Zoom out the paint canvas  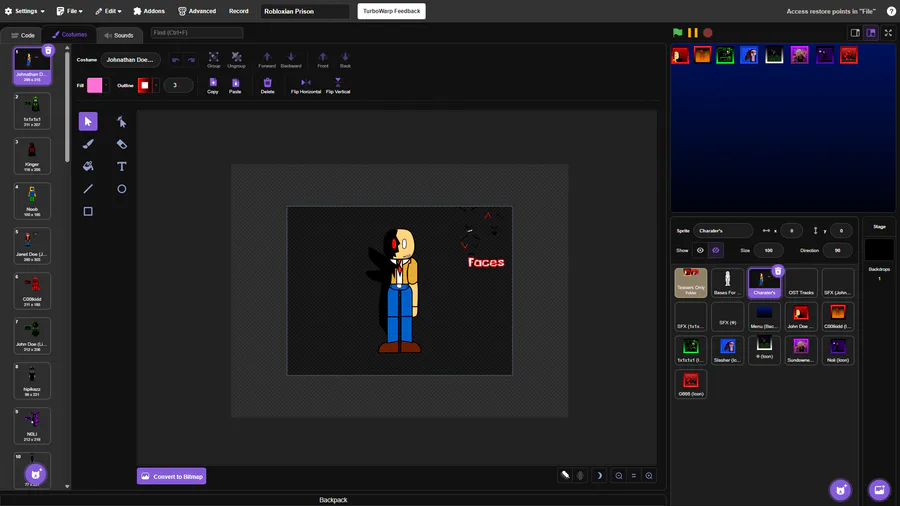pyautogui.click(x=619, y=476)
